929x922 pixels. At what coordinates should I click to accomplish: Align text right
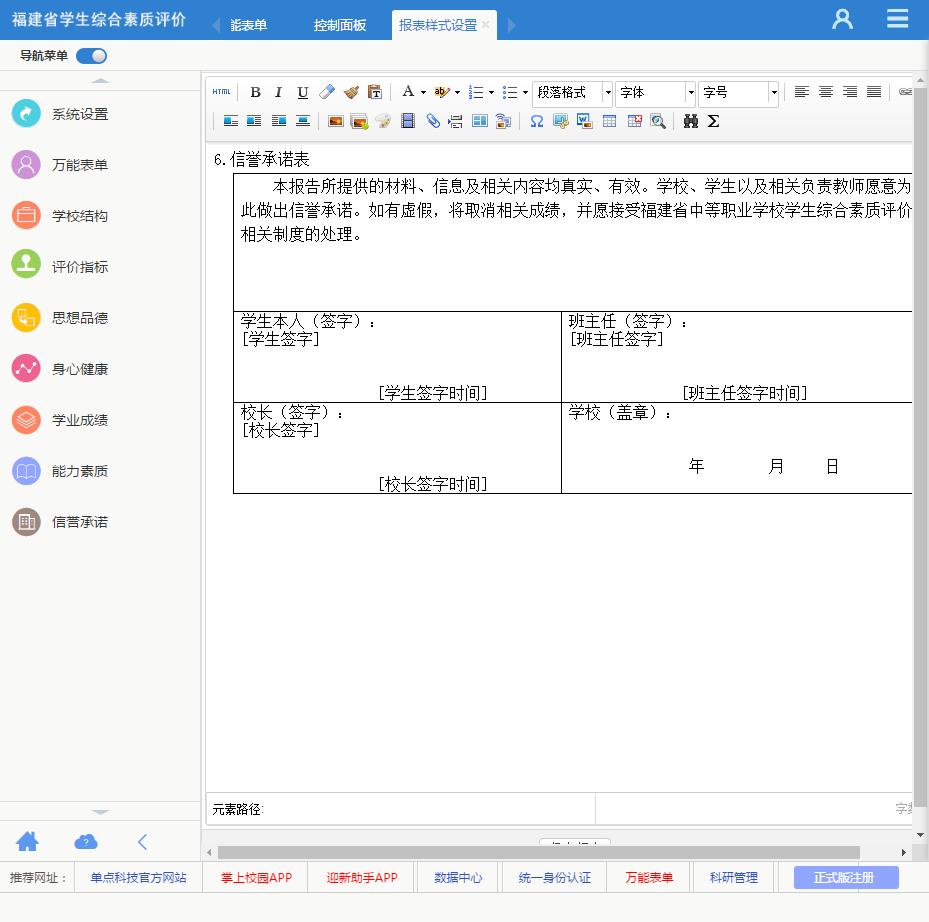[850, 92]
